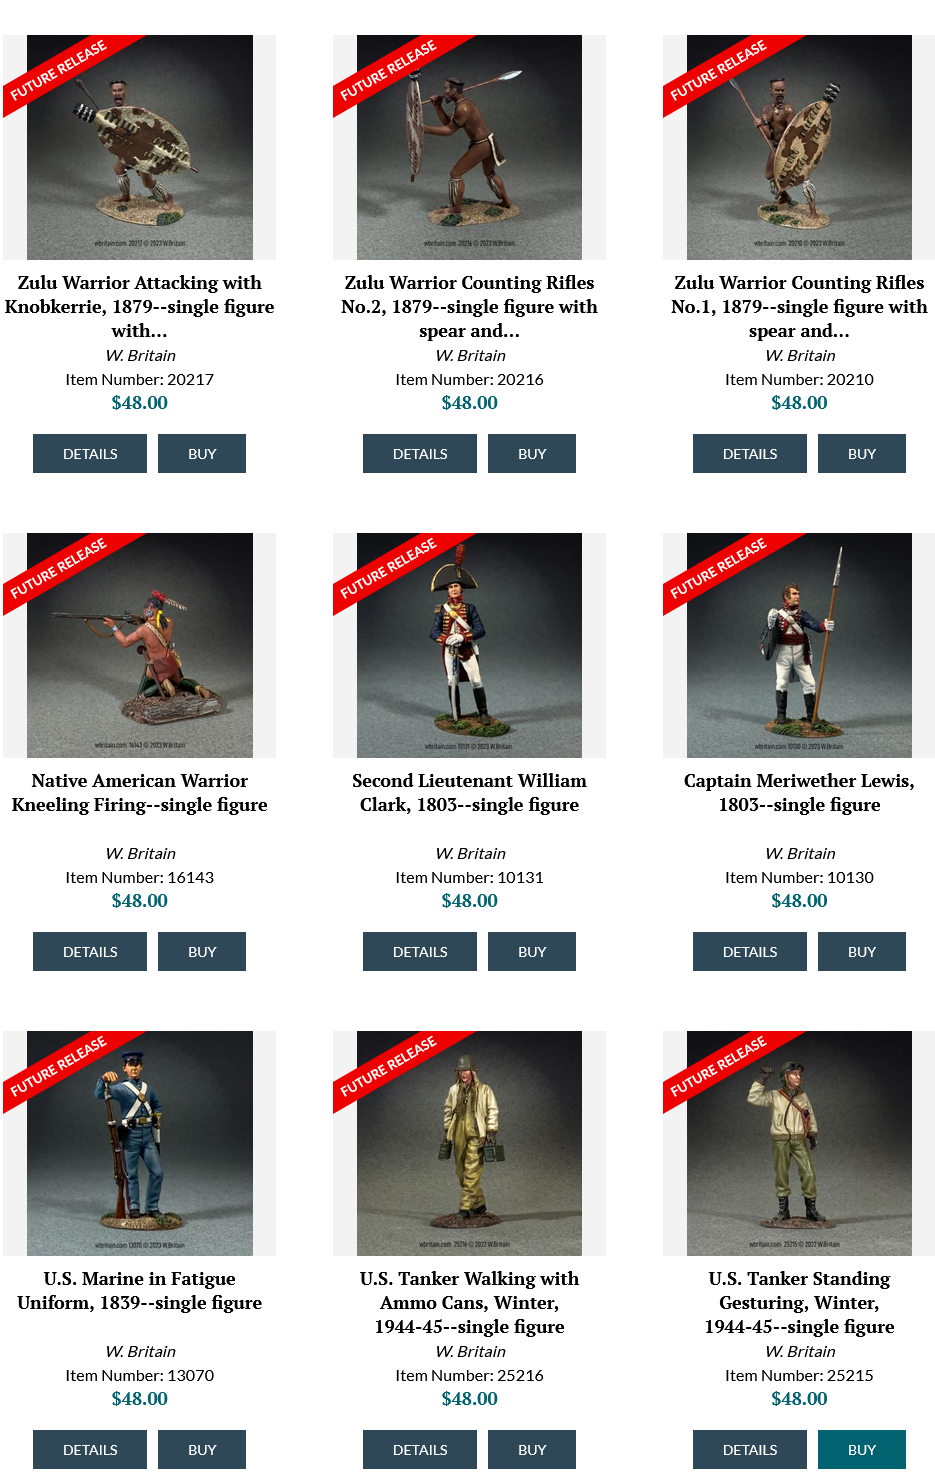Open the Captain Meriwether Lewis, 1803 title link

[799, 793]
